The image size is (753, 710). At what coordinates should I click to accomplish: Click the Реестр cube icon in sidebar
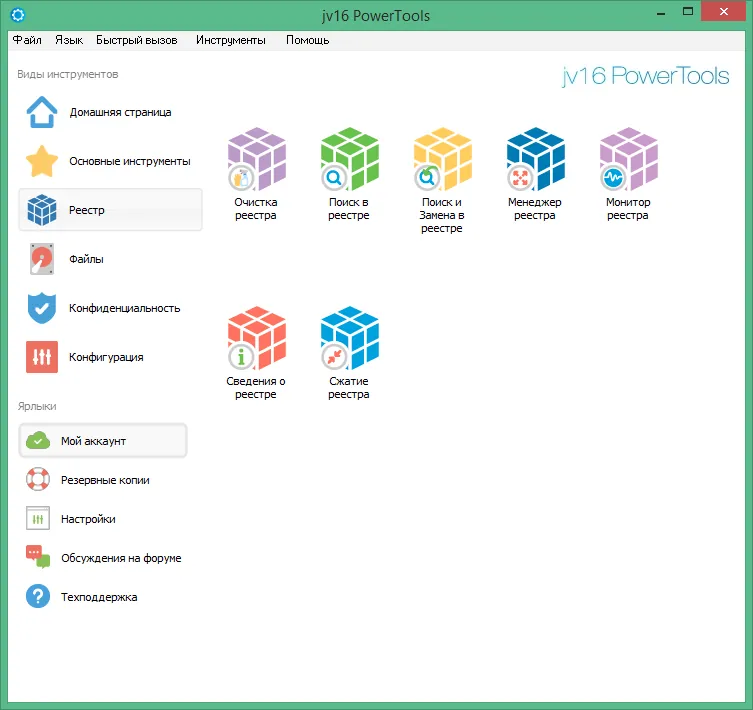pyautogui.click(x=42, y=210)
